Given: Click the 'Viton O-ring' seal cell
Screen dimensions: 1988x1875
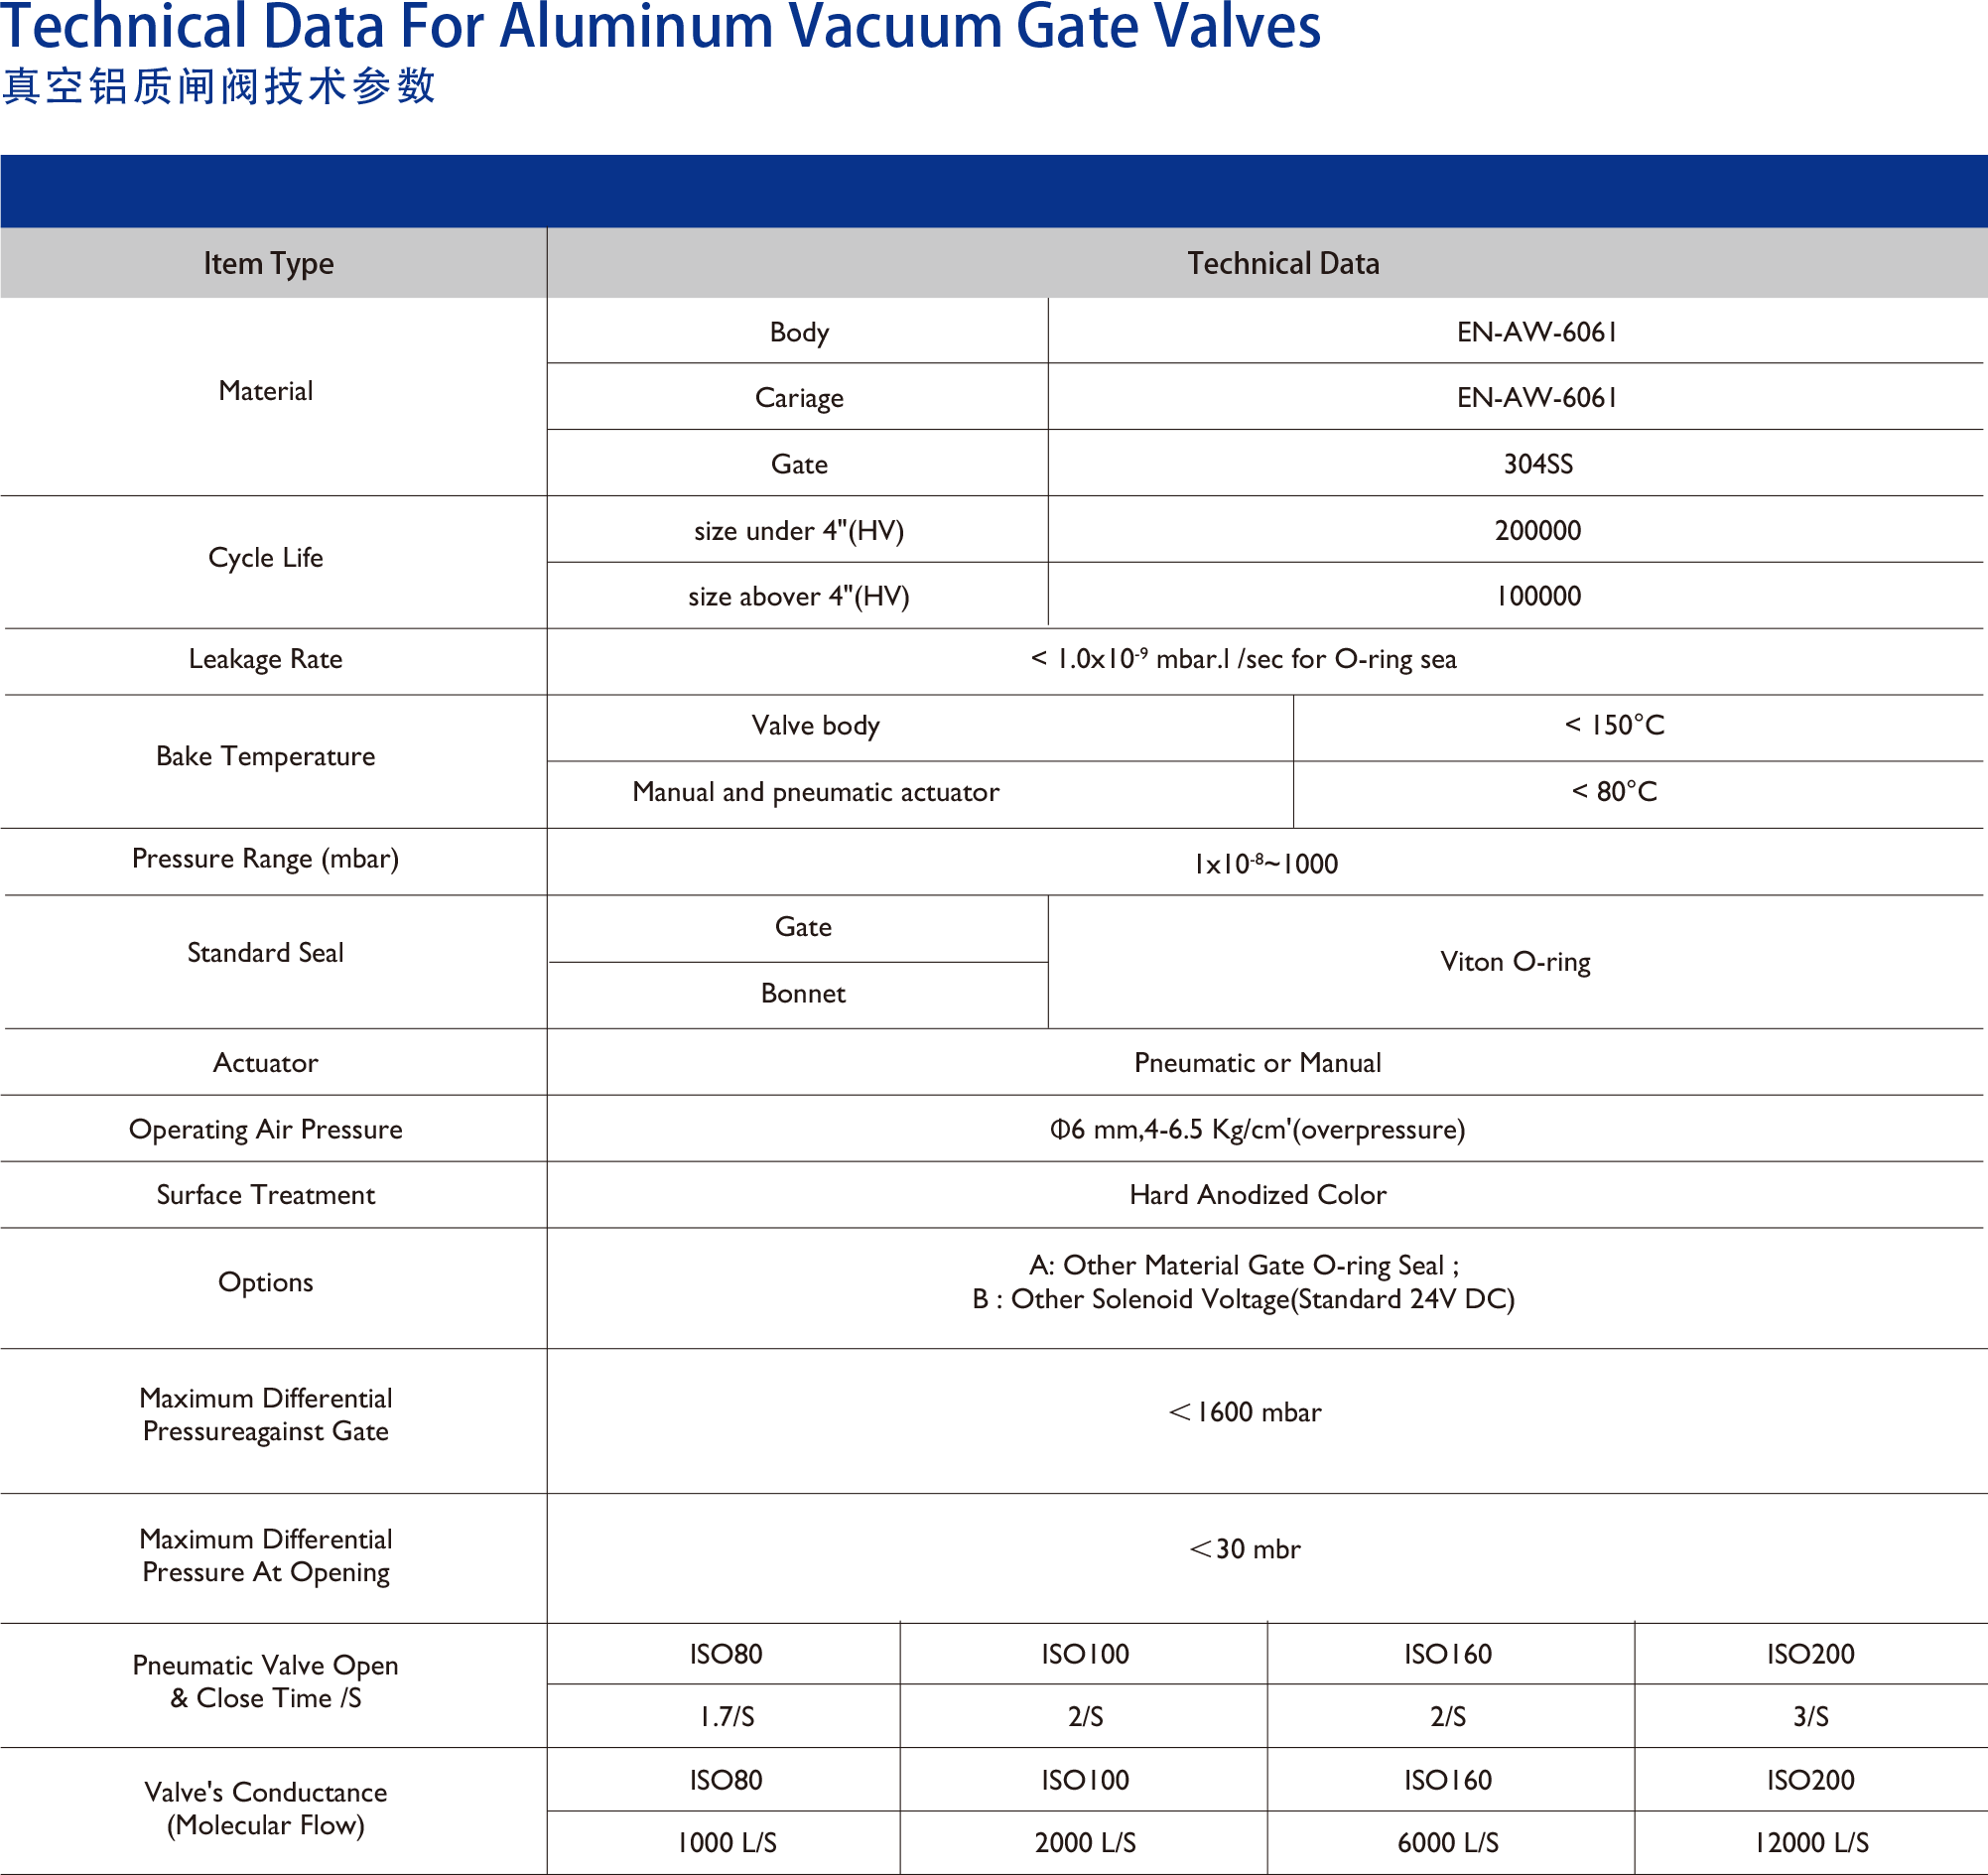Looking at the screenshot, I should pos(1514,962).
